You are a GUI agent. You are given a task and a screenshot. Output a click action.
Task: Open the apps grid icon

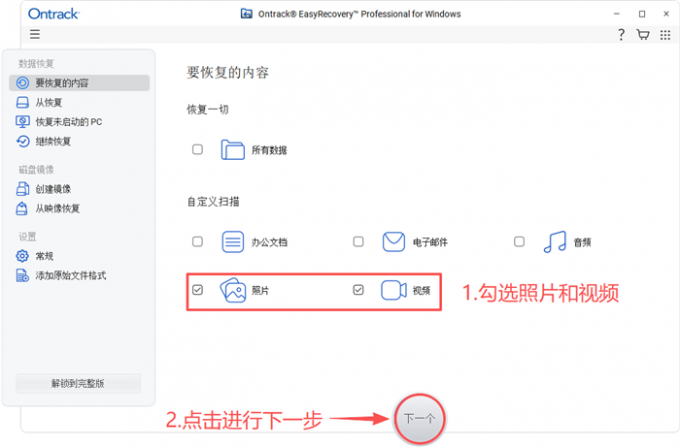[x=665, y=35]
